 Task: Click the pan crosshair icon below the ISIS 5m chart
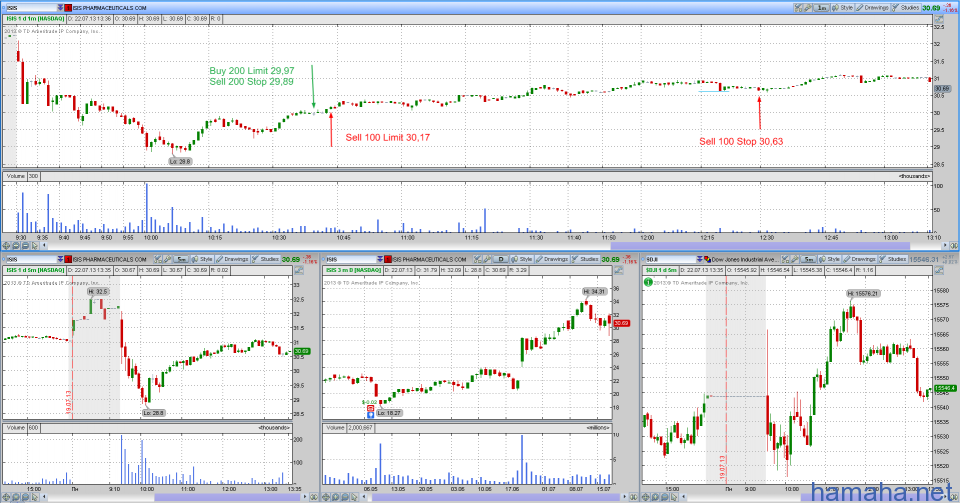(6, 497)
